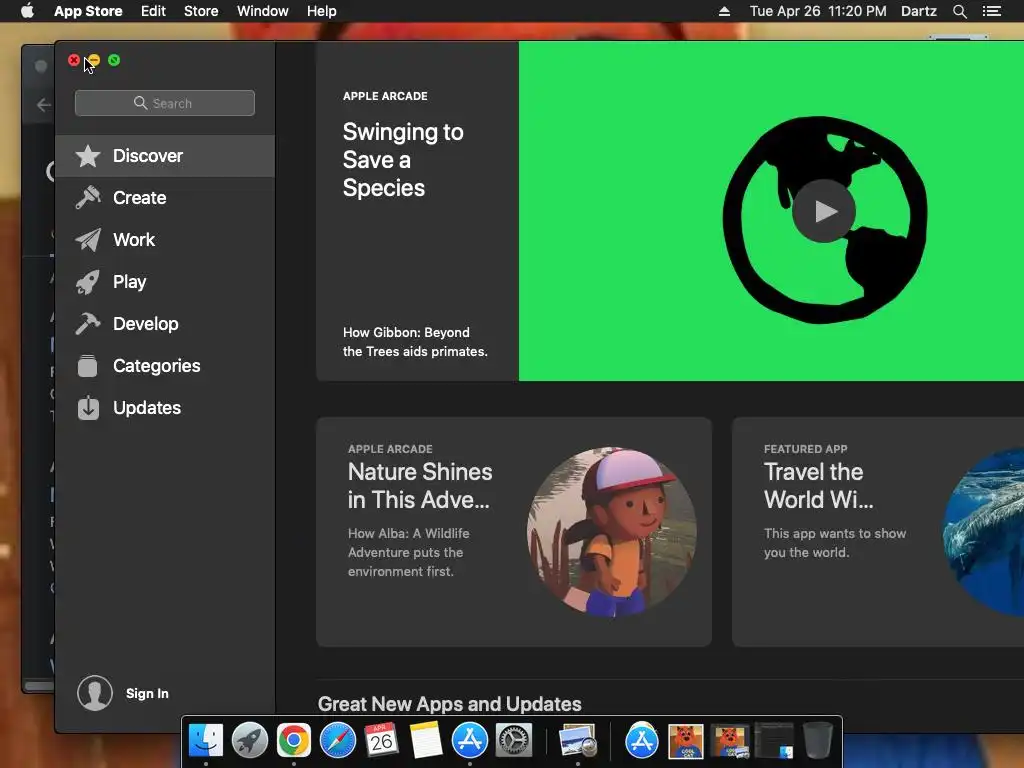
Task: Open the Updates section in sidebar
Action: coord(165,408)
